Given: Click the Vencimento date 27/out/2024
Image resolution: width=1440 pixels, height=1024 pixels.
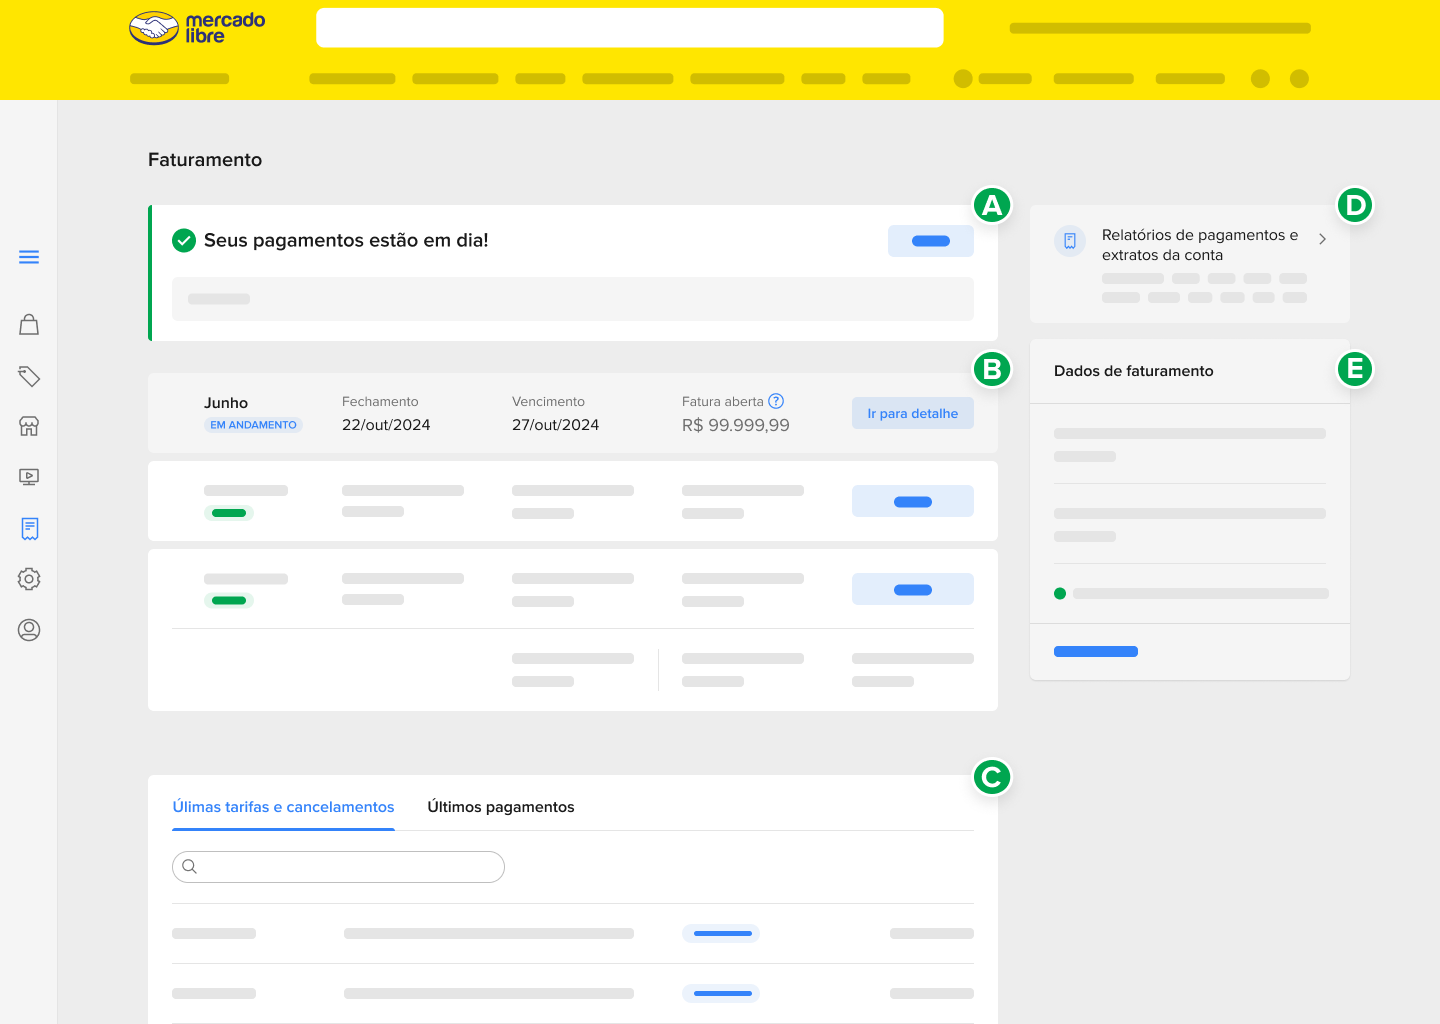Looking at the screenshot, I should tap(556, 425).
